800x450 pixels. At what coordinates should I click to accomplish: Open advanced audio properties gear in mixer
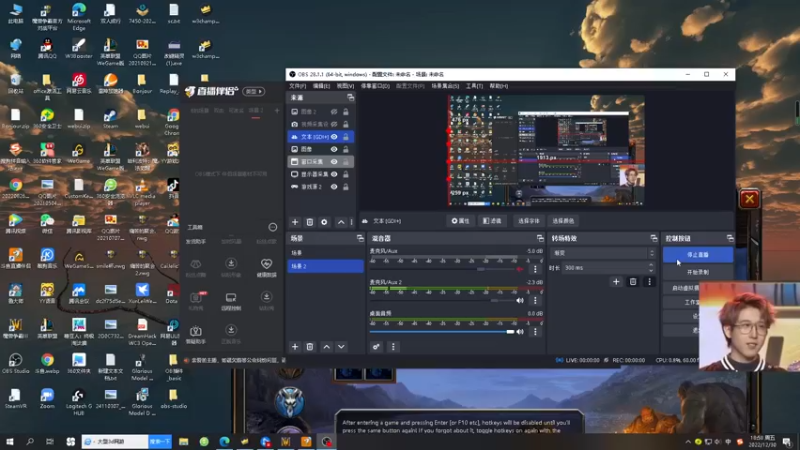pyautogui.click(x=376, y=347)
